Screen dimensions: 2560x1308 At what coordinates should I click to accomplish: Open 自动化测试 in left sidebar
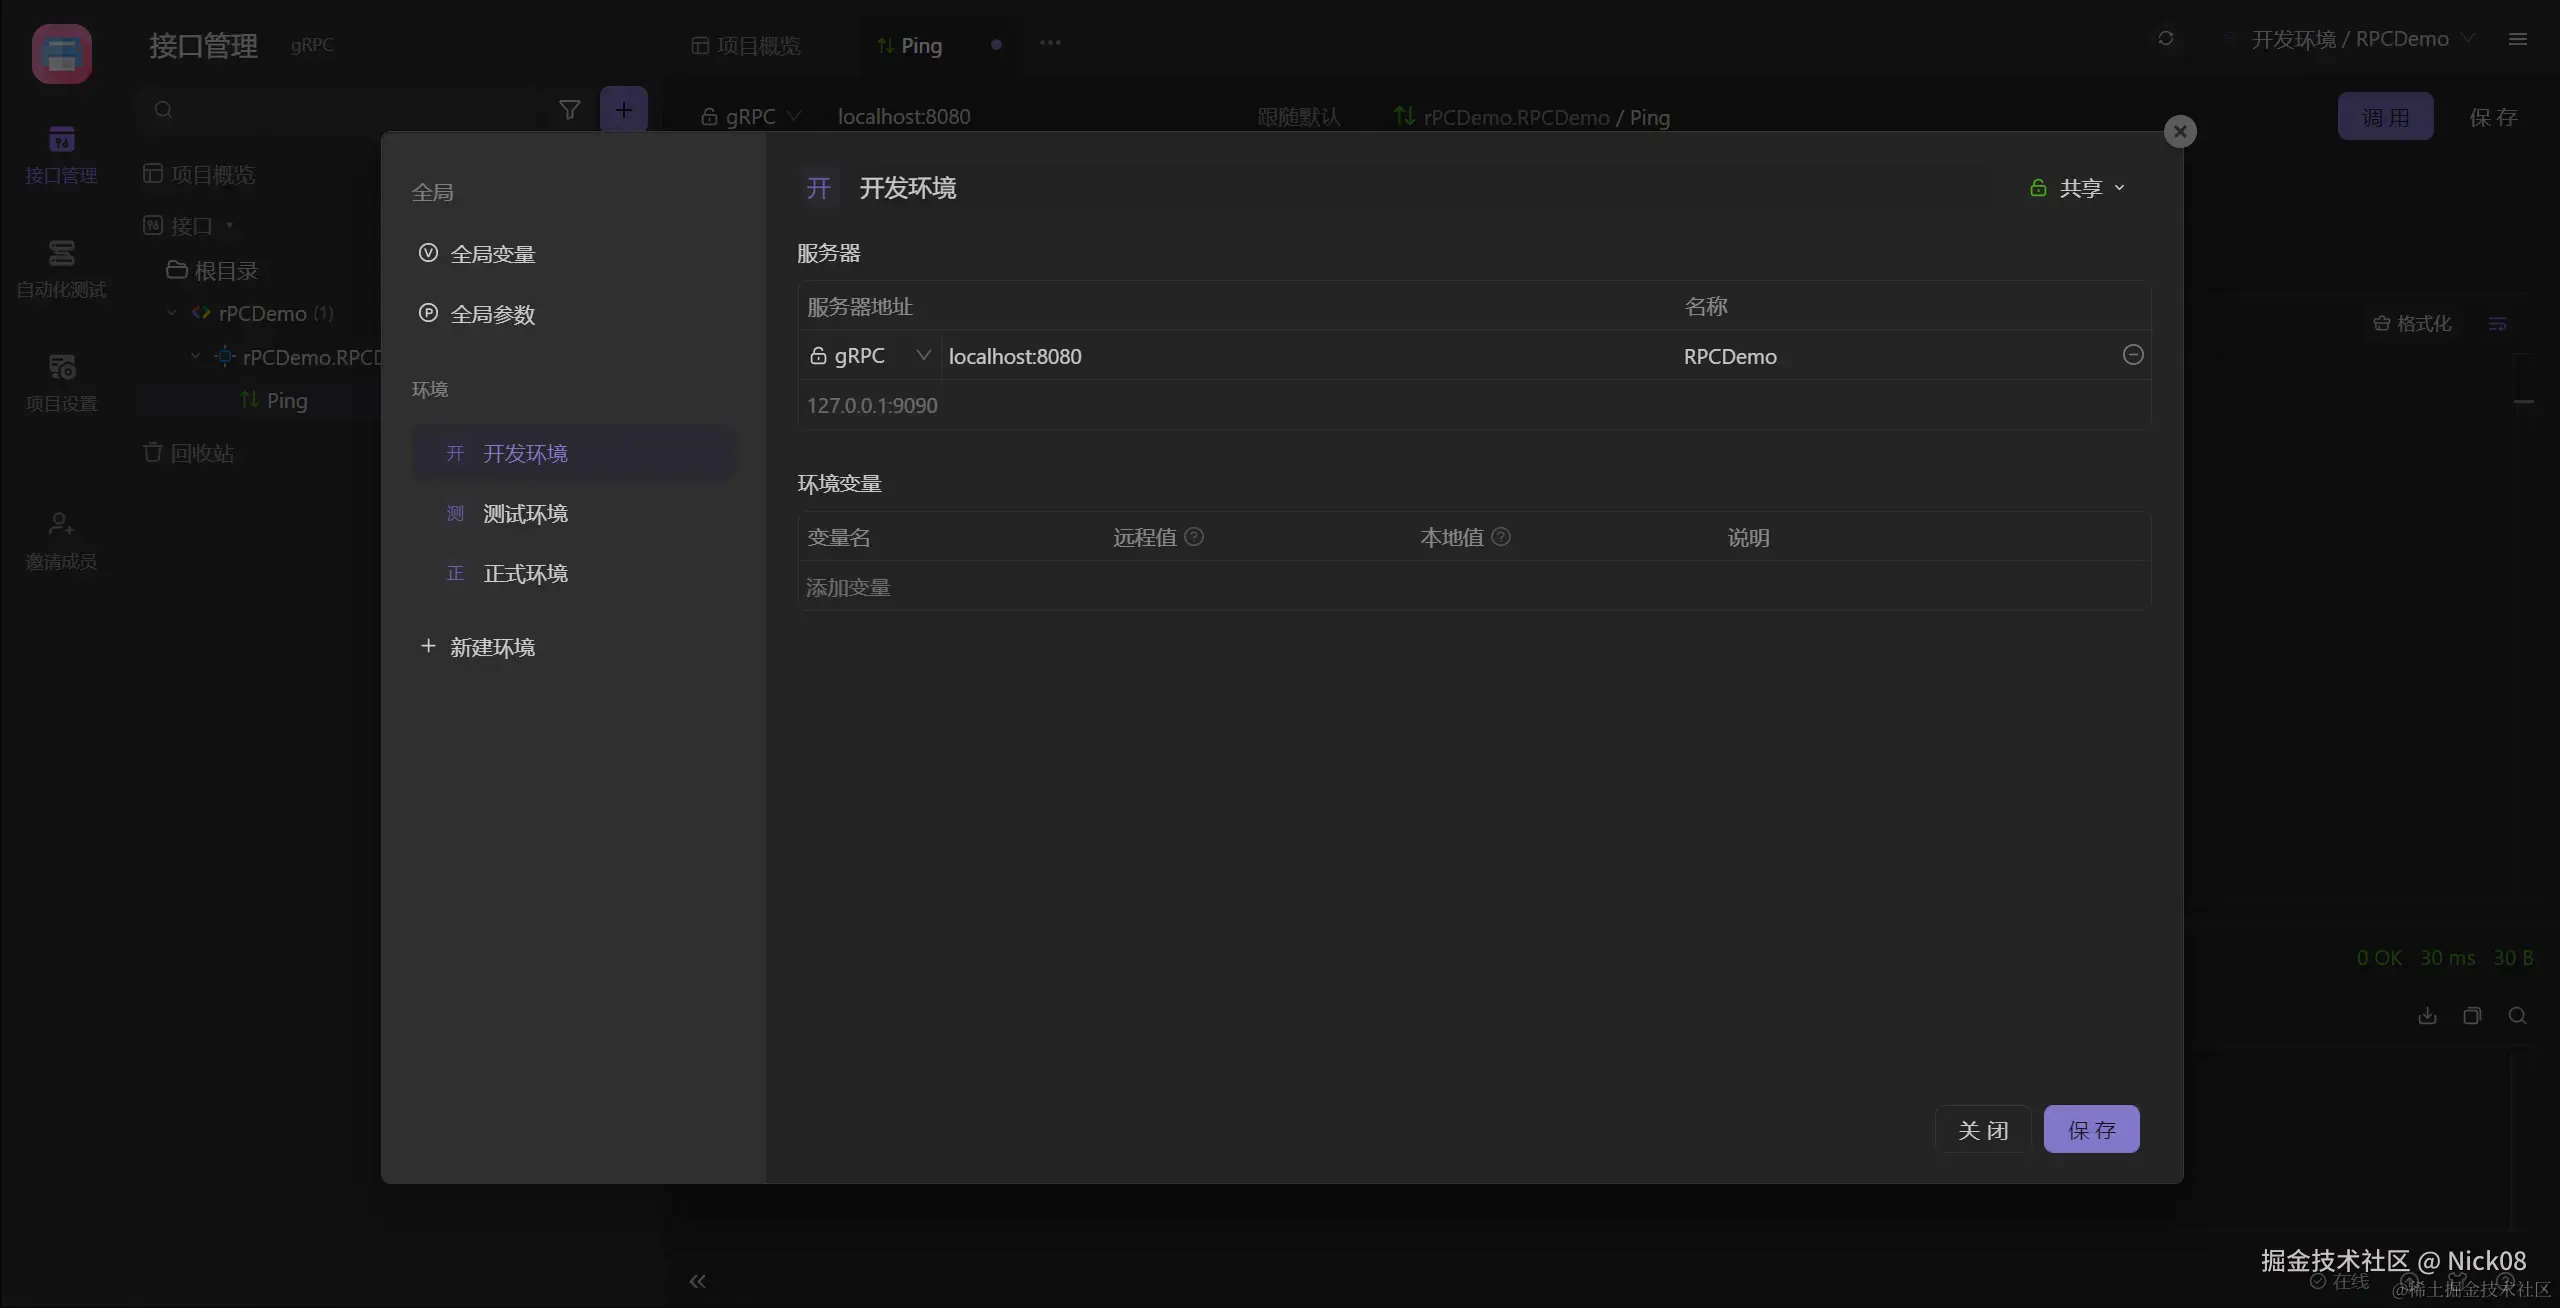(x=61, y=268)
